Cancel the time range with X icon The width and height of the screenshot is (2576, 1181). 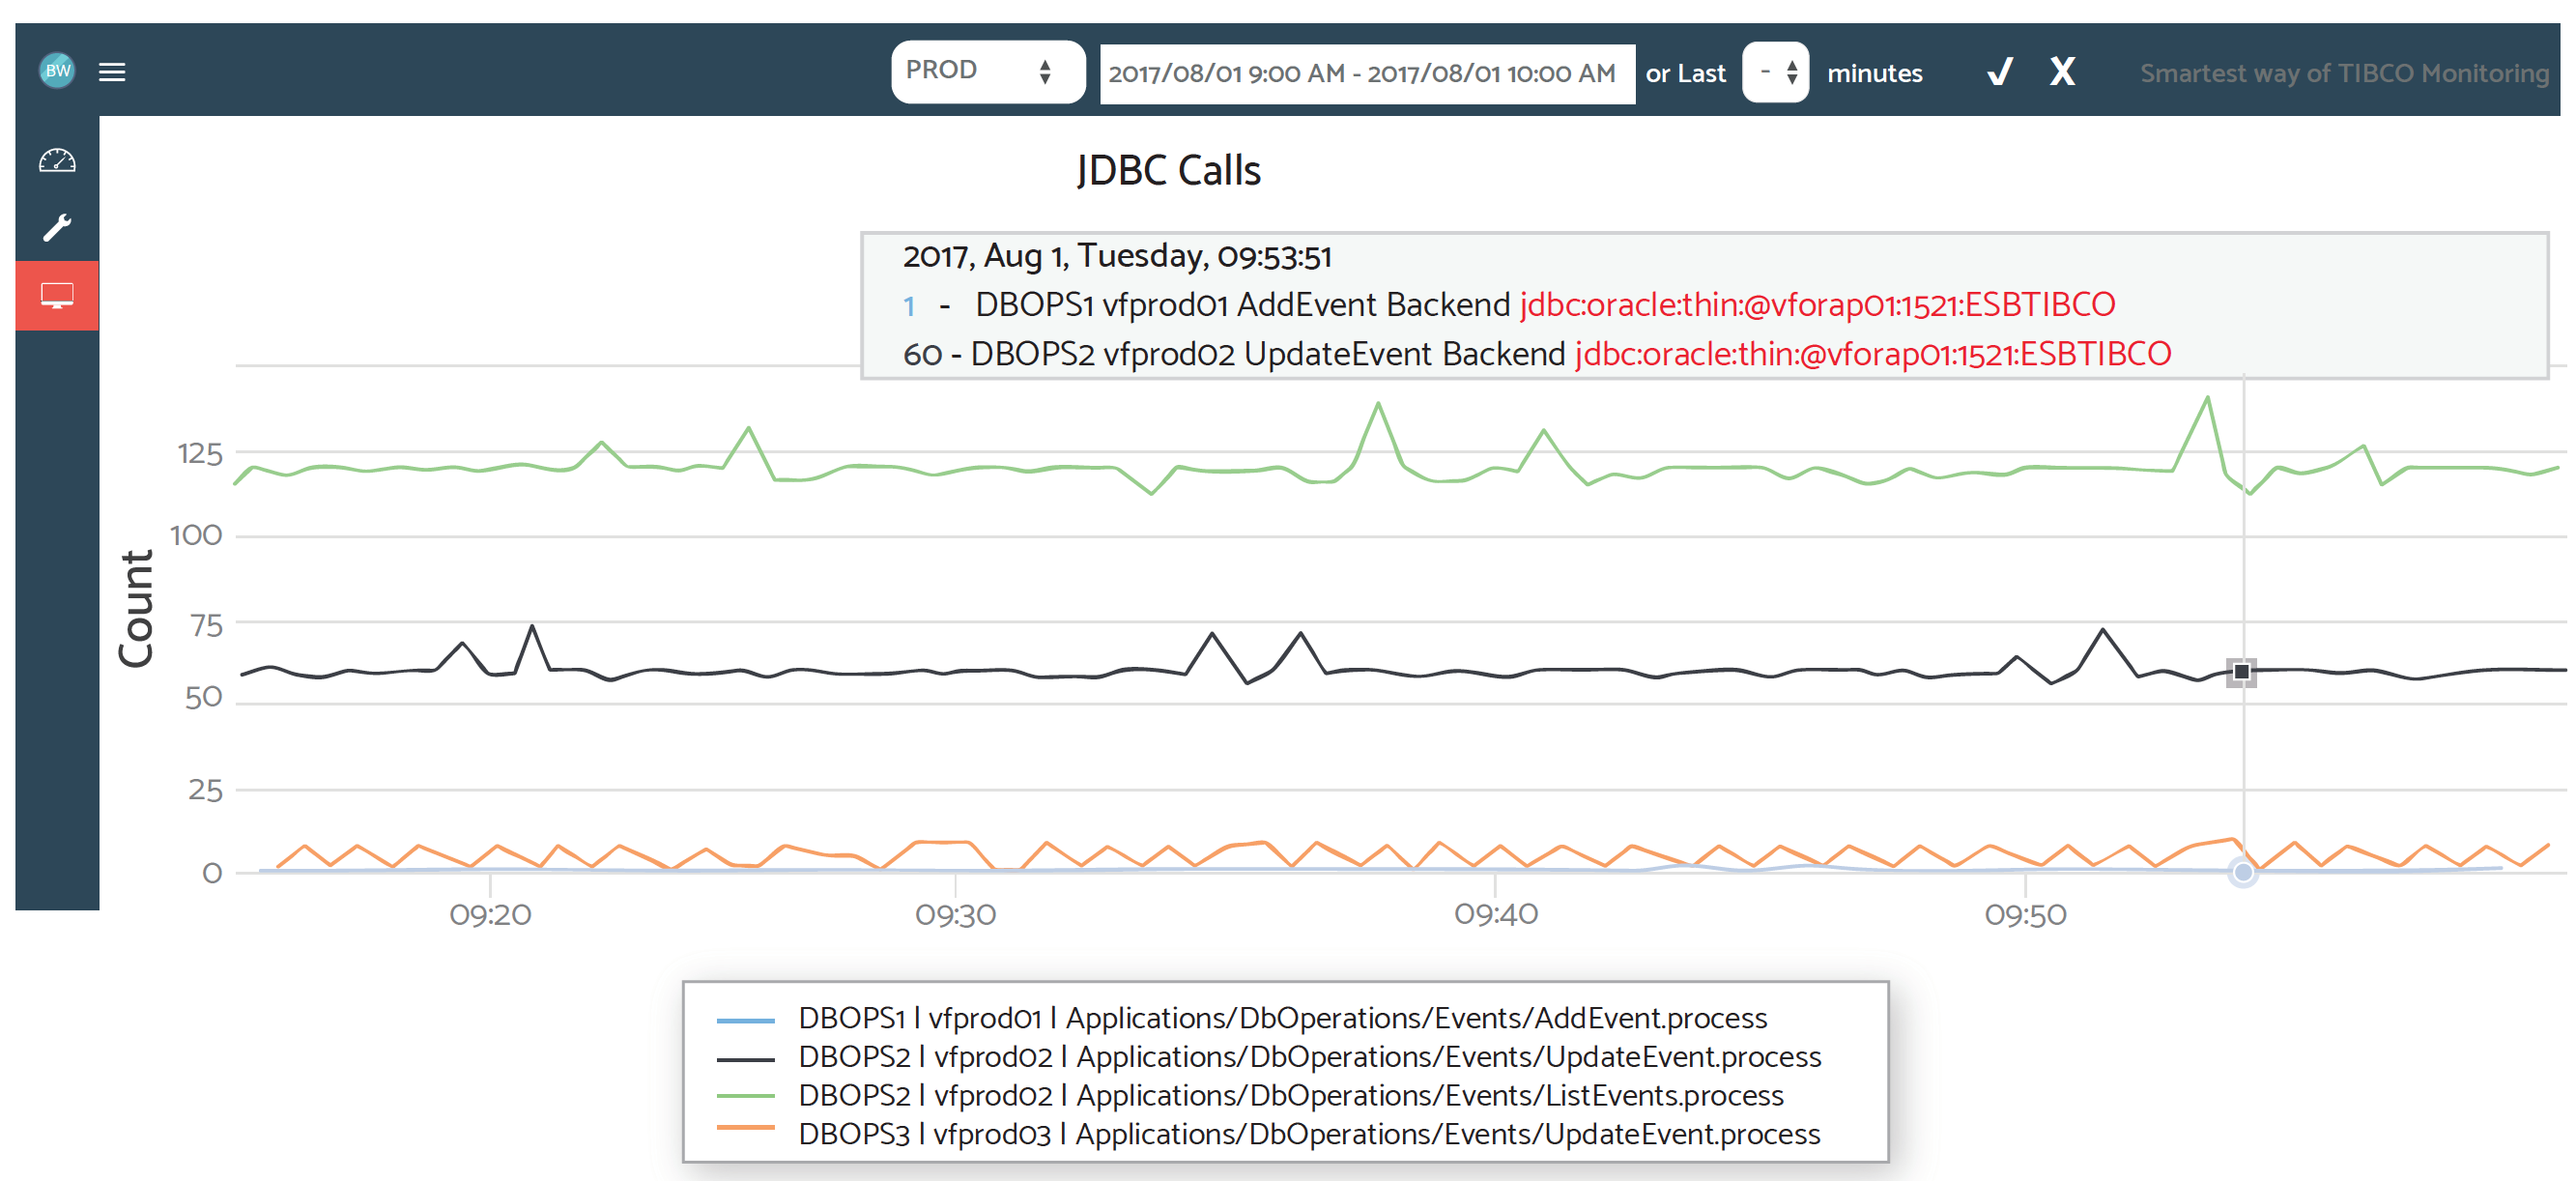2062,72
